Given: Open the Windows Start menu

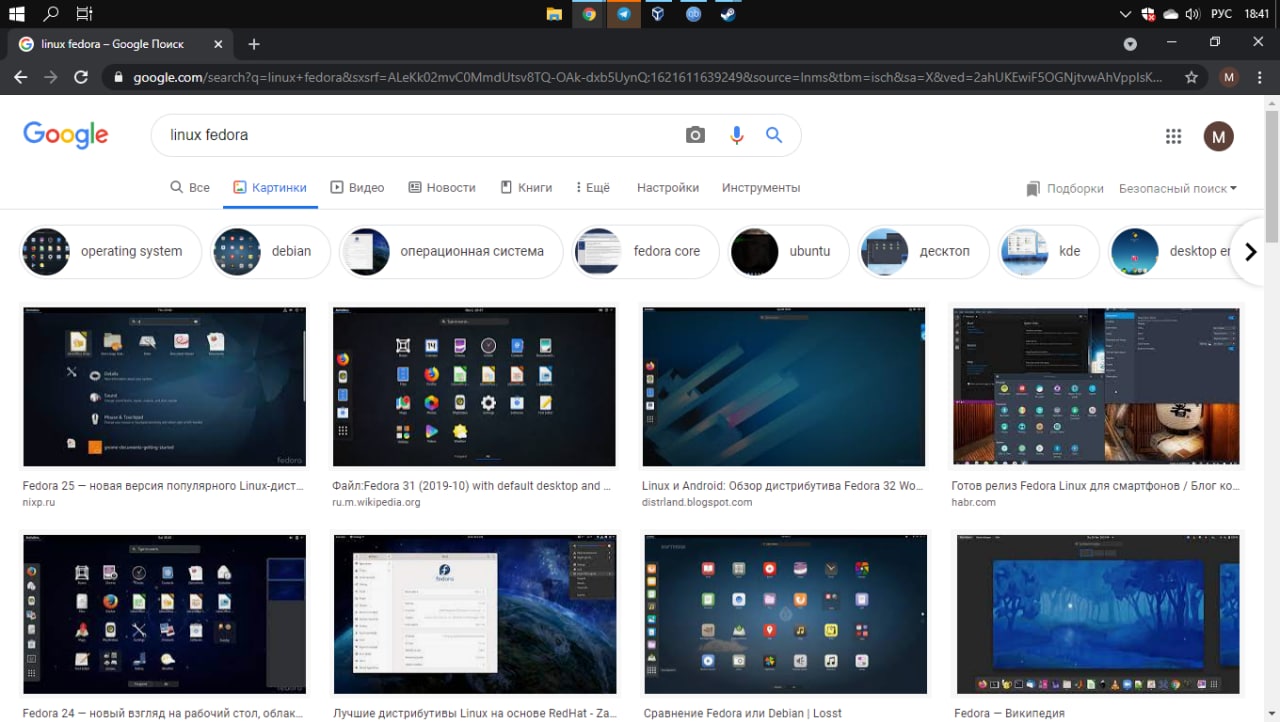Looking at the screenshot, I should (16, 14).
